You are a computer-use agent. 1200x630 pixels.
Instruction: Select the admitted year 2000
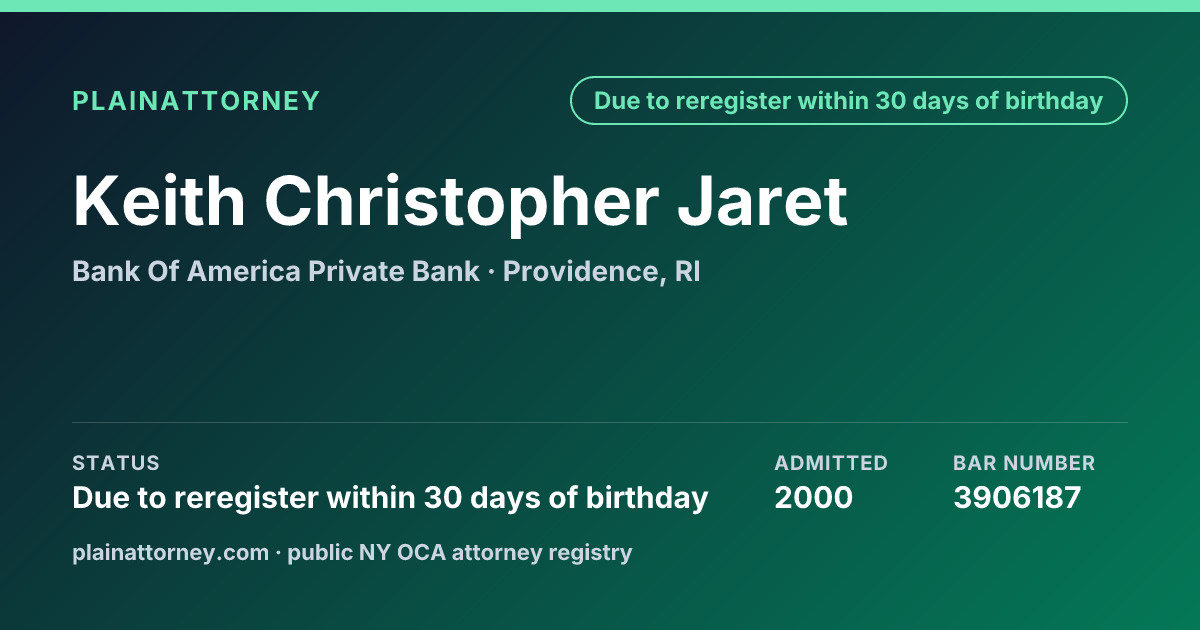tap(813, 498)
